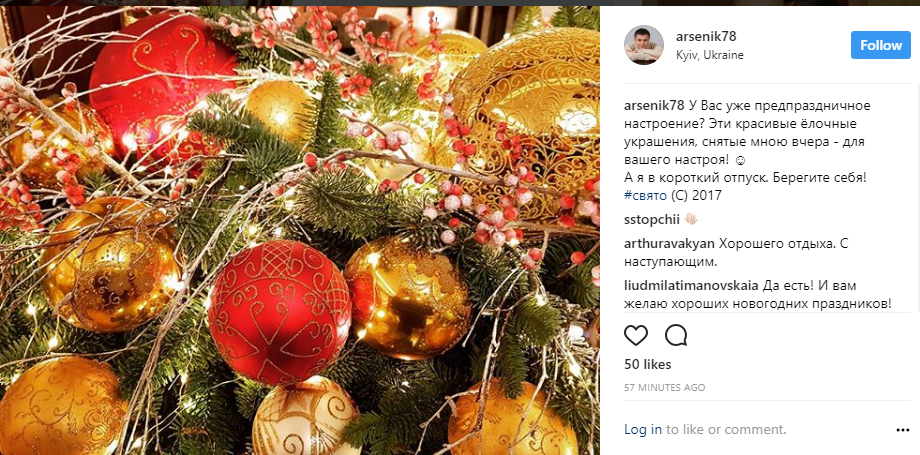Click the Log in link
The height and width of the screenshot is (455, 920).
coord(643,430)
